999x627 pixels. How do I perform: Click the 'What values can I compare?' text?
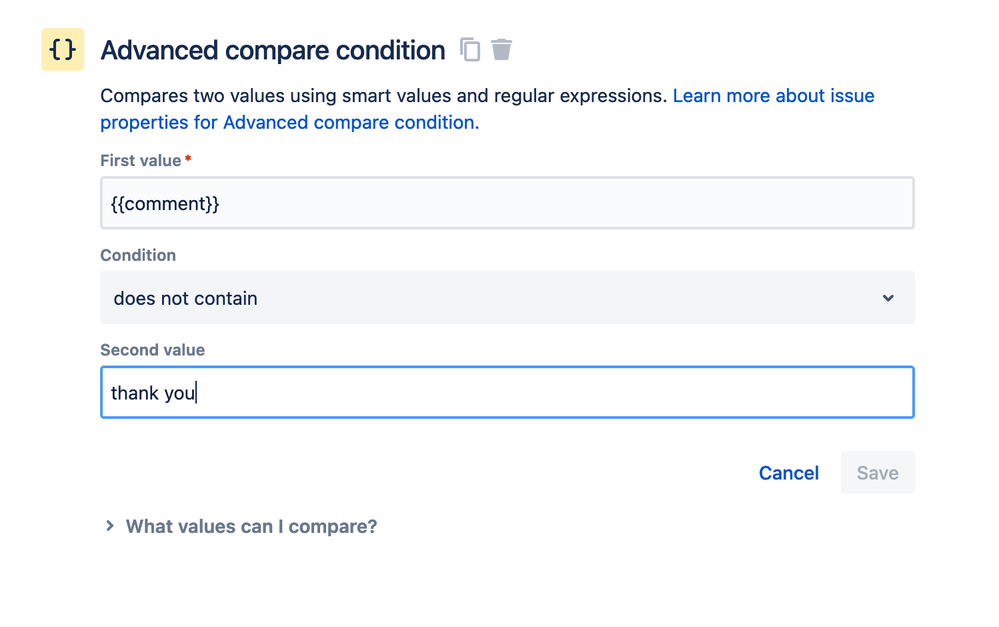[x=251, y=526]
